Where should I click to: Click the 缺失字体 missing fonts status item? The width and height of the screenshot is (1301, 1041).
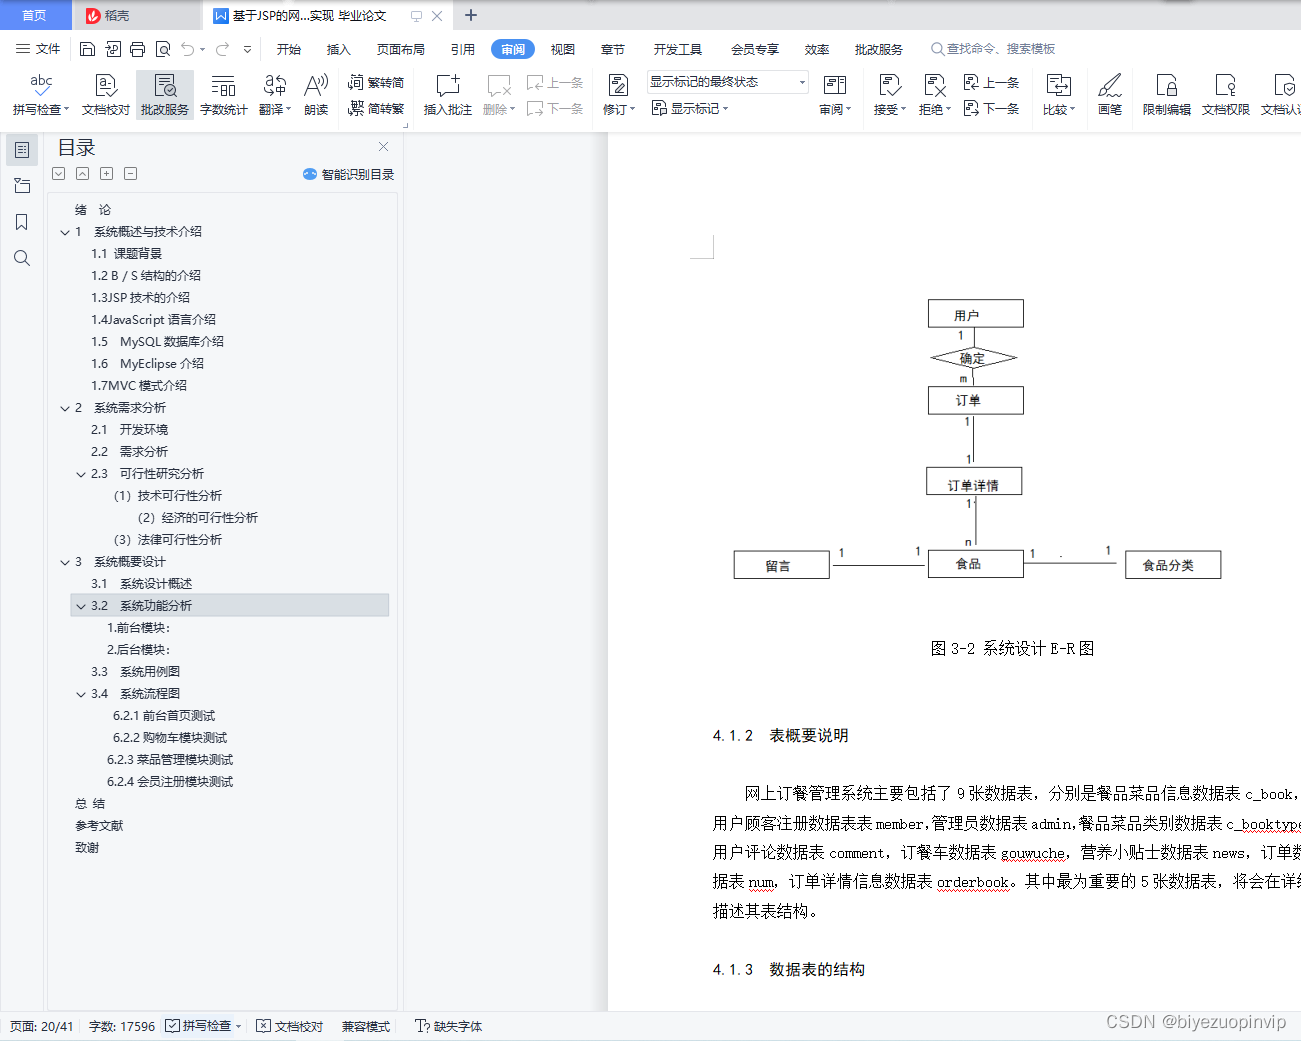[x=449, y=1026]
